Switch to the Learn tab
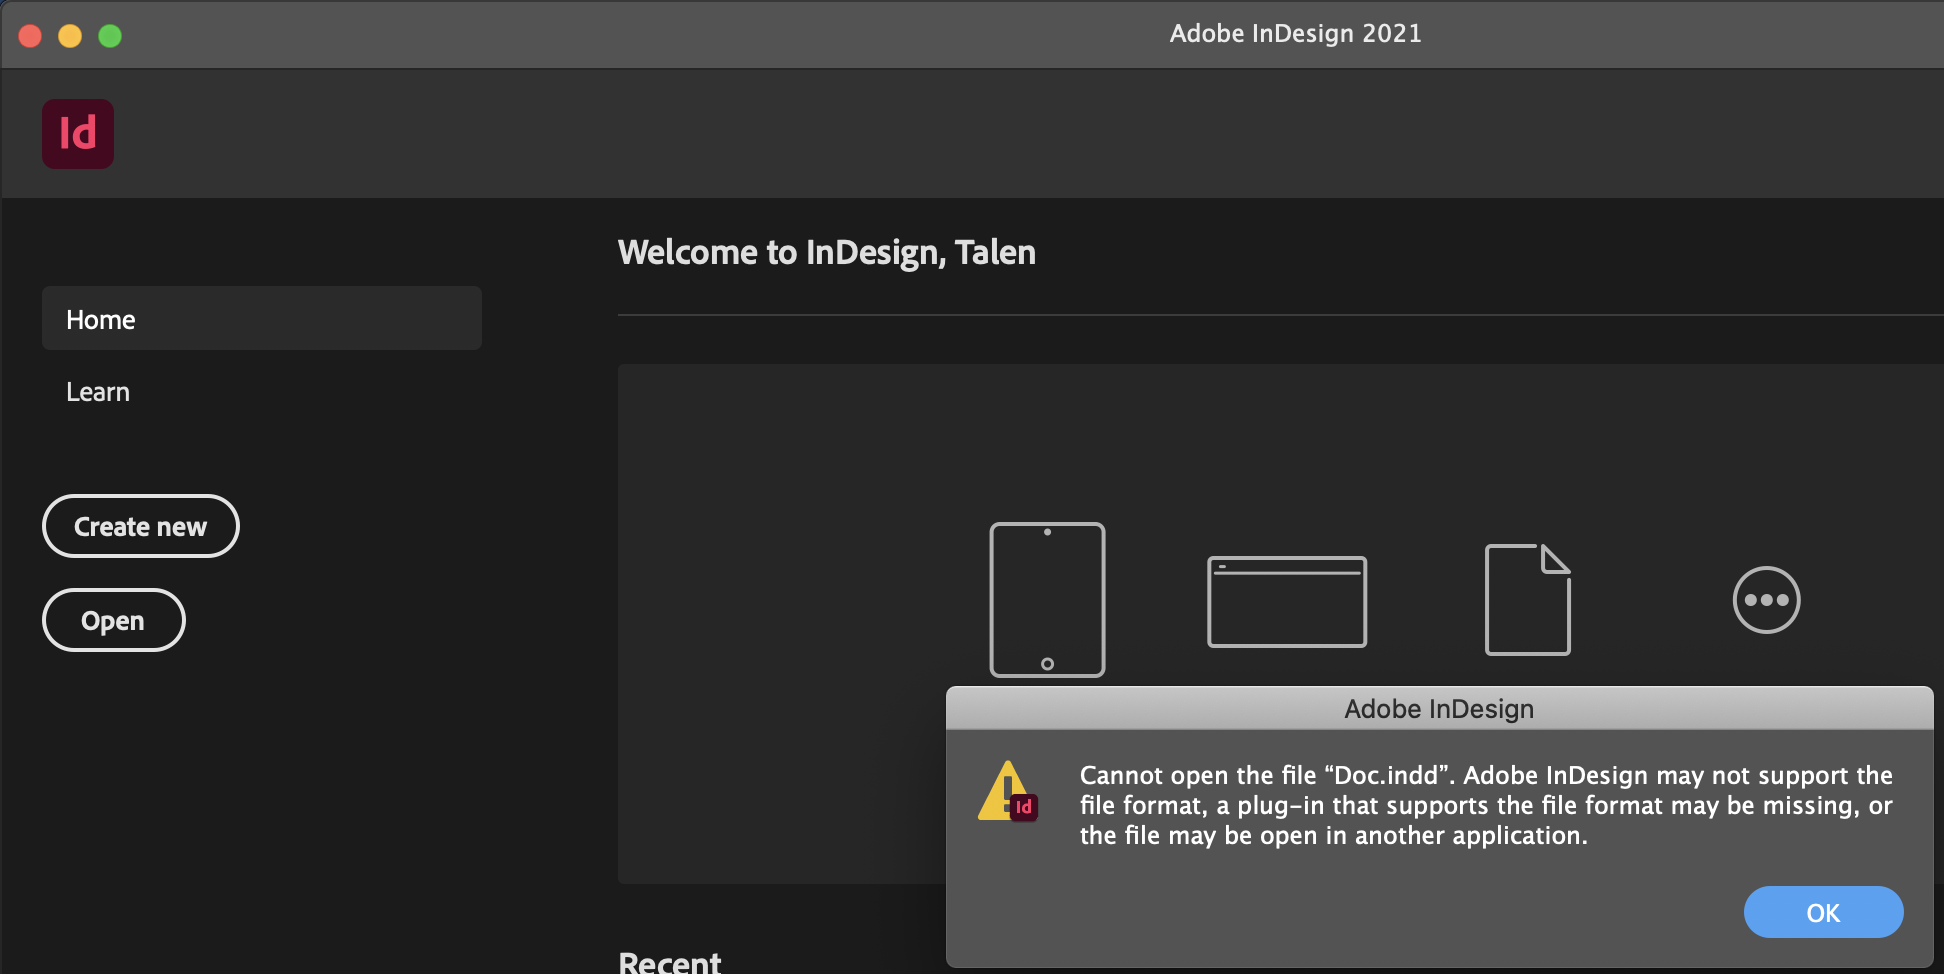The height and width of the screenshot is (974, 1944). 97,391
